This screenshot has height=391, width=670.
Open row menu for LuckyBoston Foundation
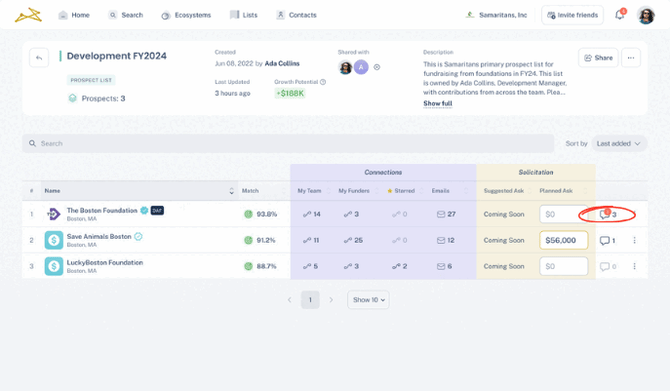pos(635,266)
